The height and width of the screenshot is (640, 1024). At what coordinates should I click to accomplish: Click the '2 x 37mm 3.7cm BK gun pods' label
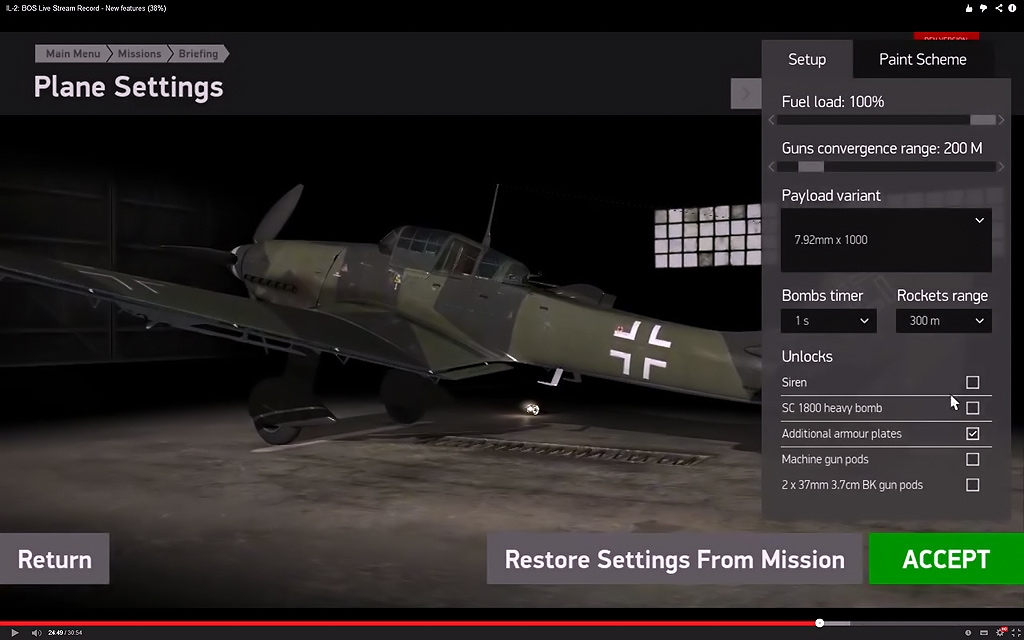[x=852, y=485]
